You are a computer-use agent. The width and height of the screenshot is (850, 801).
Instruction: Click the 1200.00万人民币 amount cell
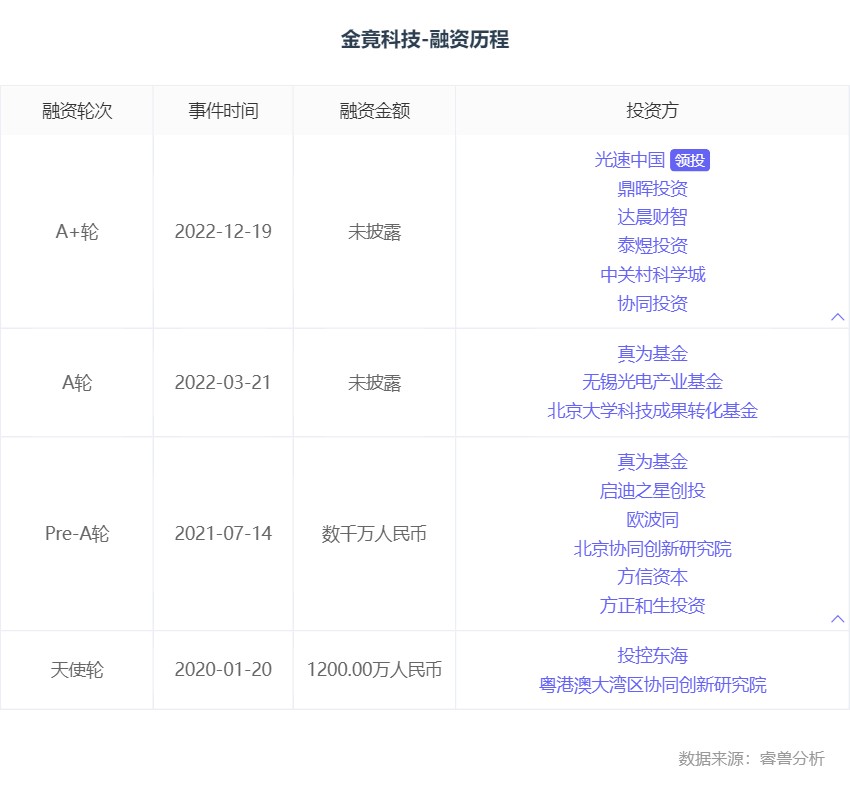click(375, 670)
